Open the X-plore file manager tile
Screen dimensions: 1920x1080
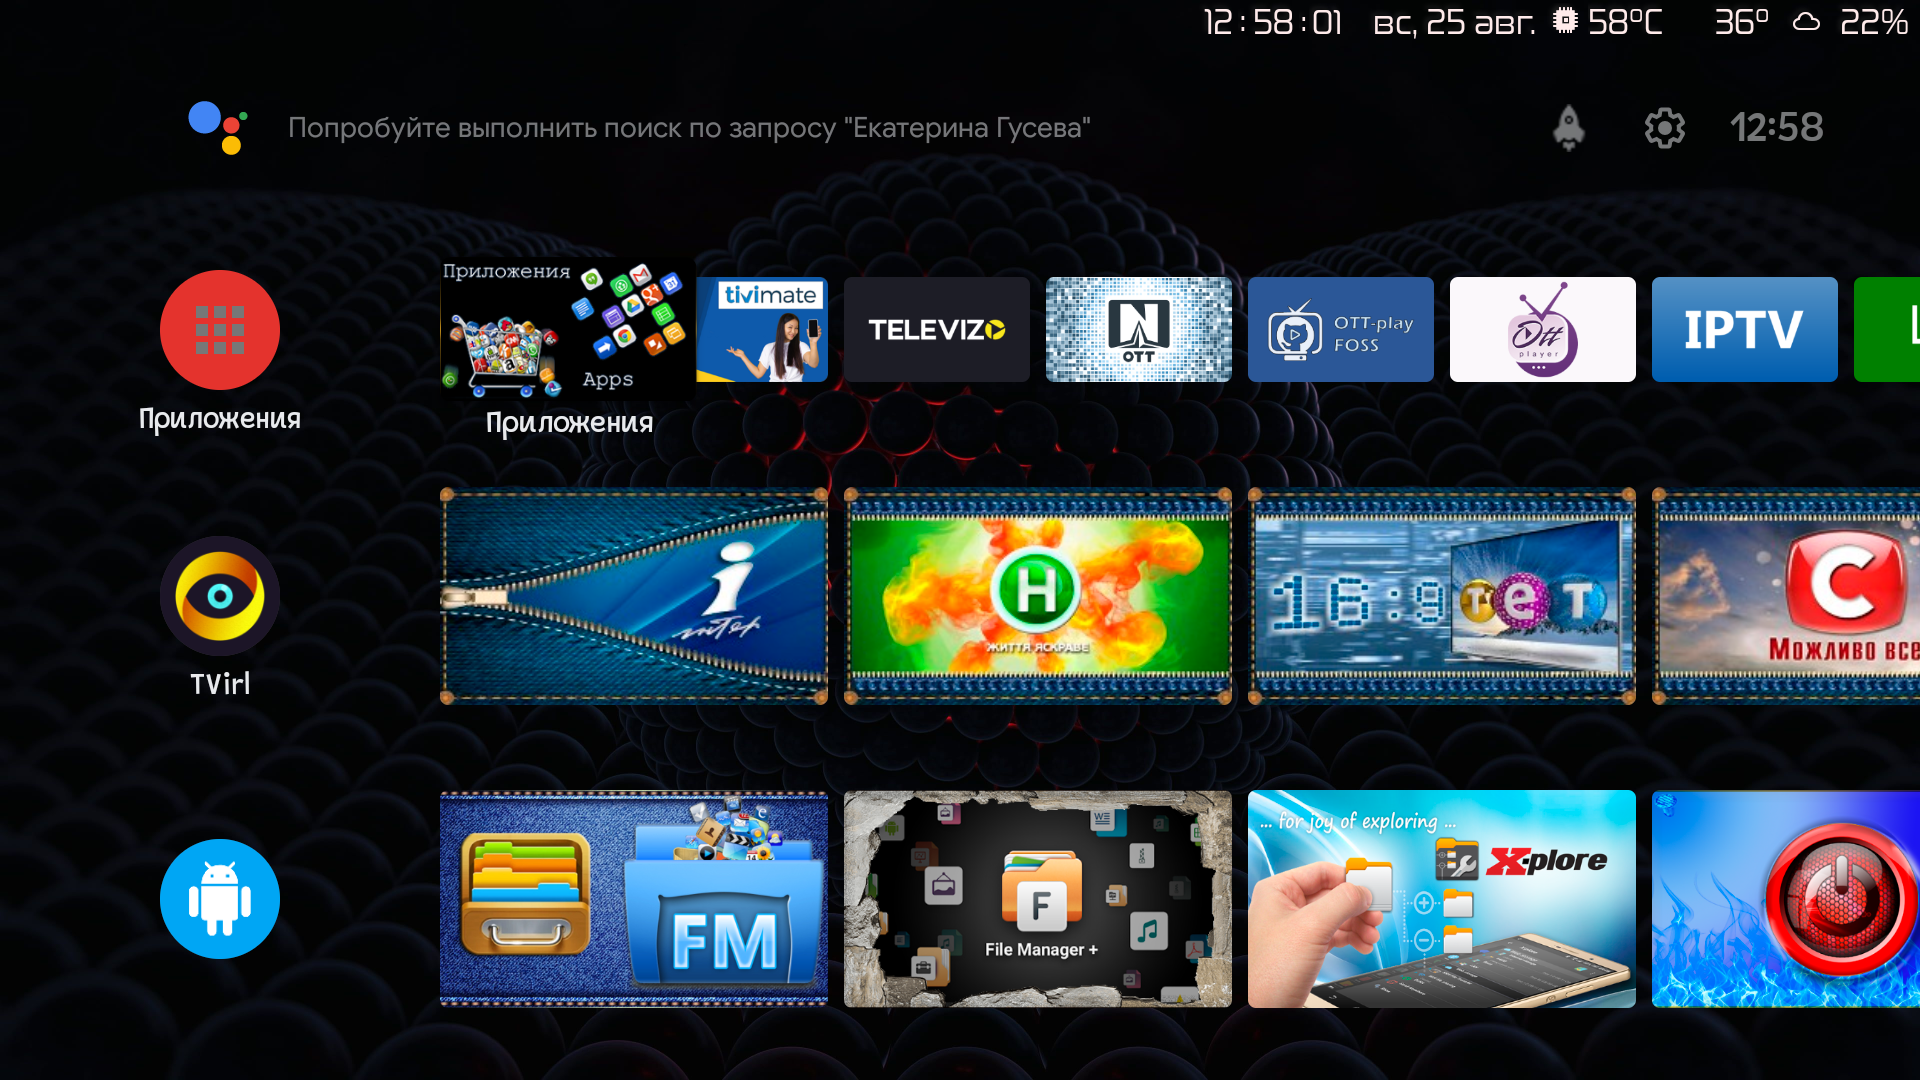pos(1442,899)
